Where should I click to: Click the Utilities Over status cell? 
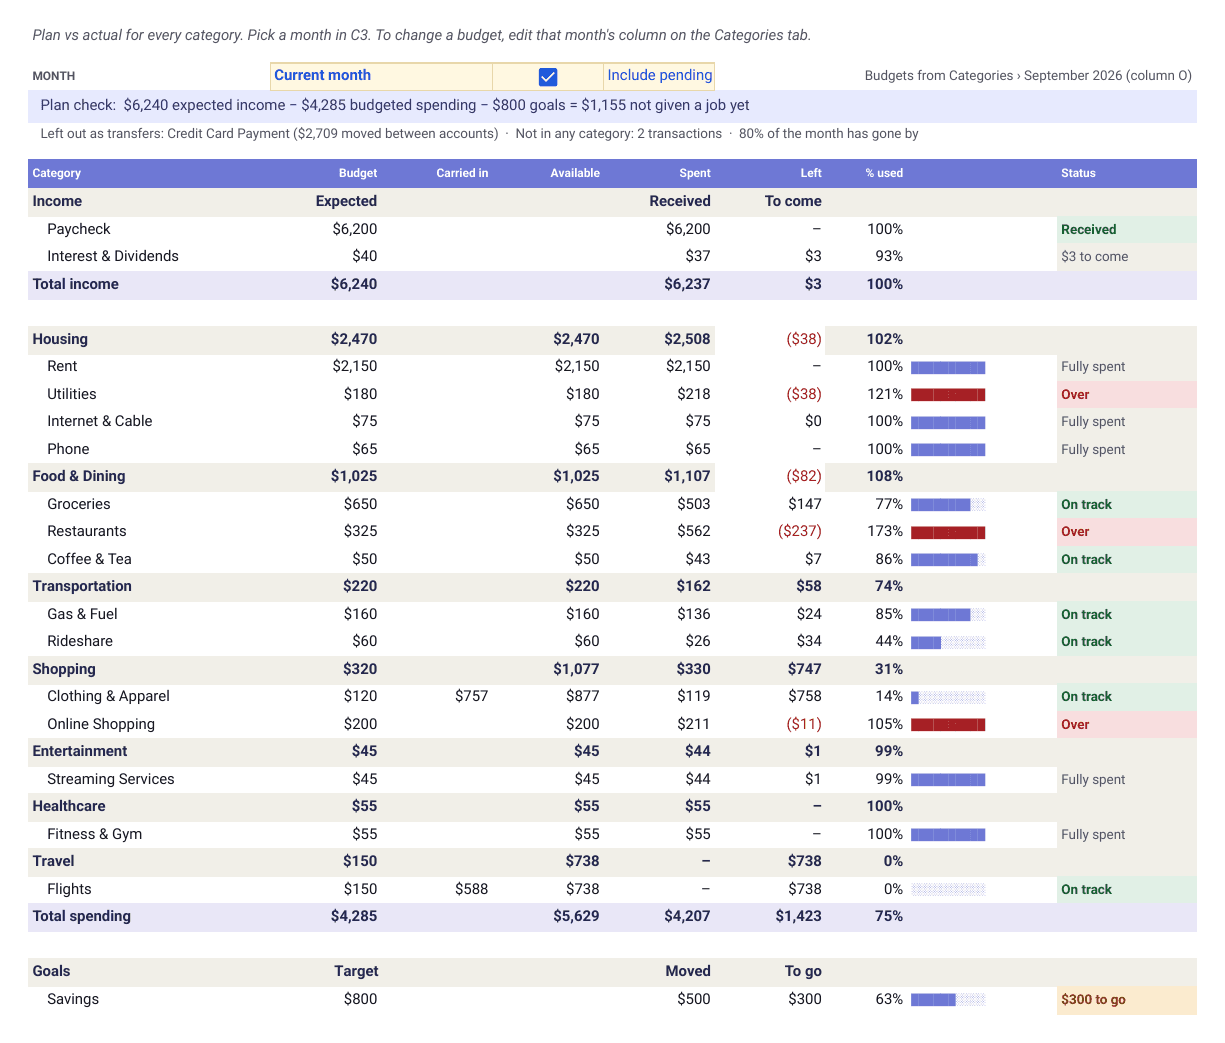[x=1126, y=394]
